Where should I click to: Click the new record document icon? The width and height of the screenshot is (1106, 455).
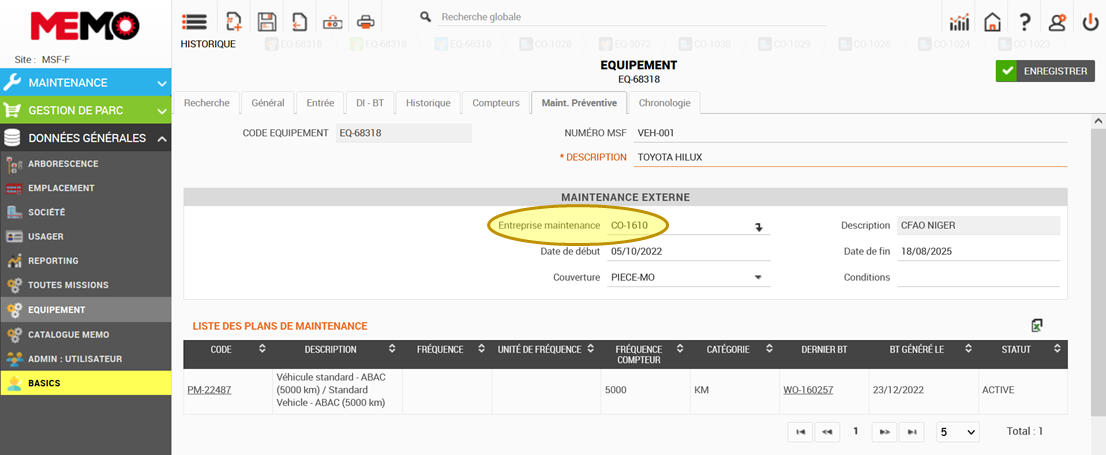pos(234,21)
